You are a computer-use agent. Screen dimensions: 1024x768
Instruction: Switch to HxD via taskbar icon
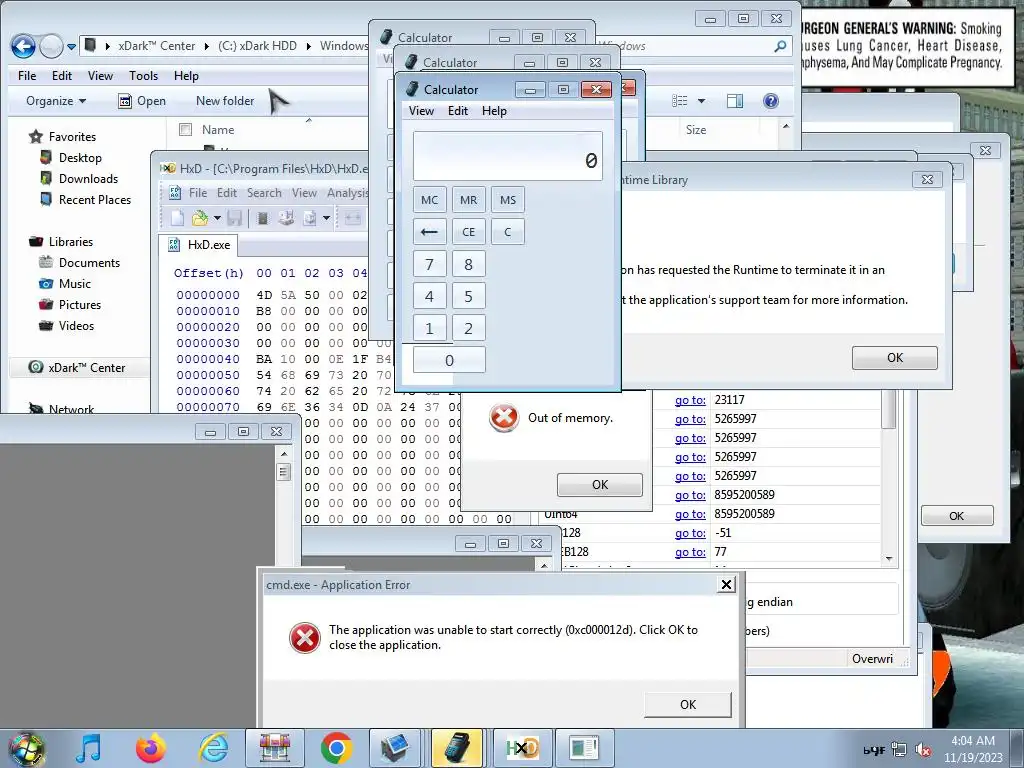click(x=522, y=748)
